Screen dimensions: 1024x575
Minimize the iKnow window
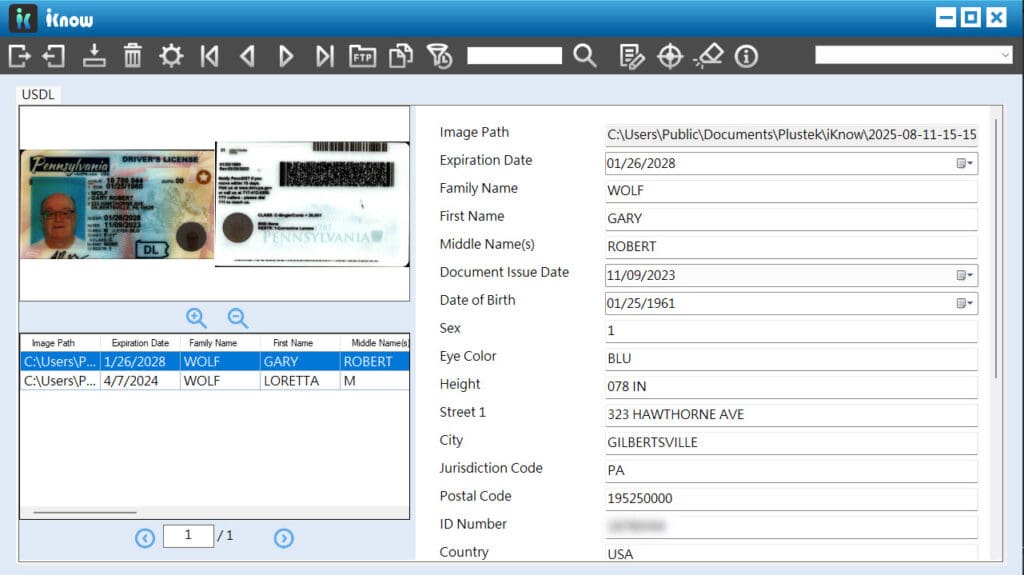(946, 17)
